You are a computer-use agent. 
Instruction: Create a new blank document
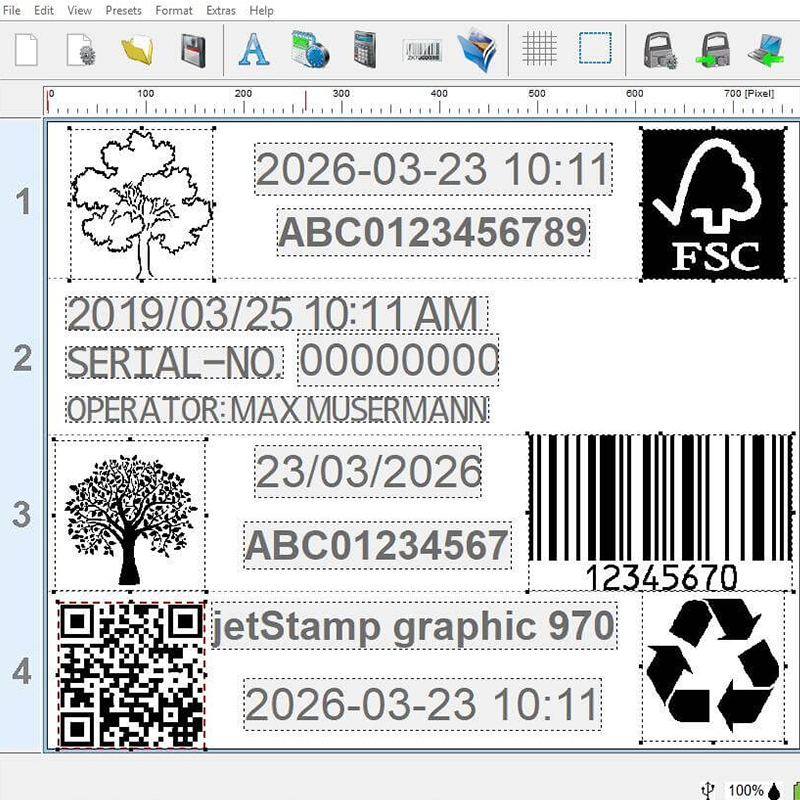26,49
